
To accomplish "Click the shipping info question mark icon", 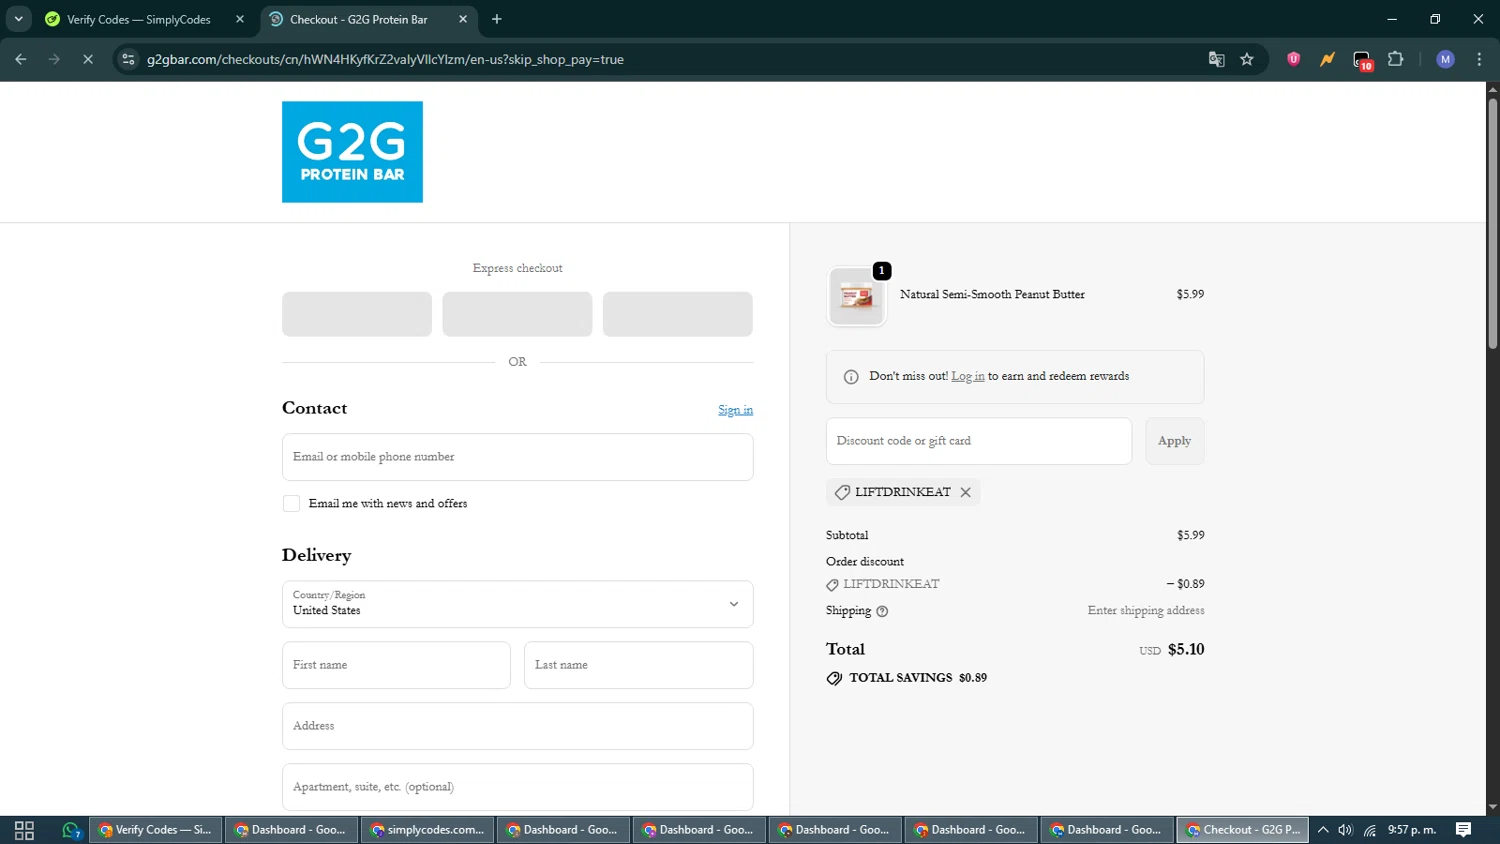I will pyautogui.click(x=882, y=611).
